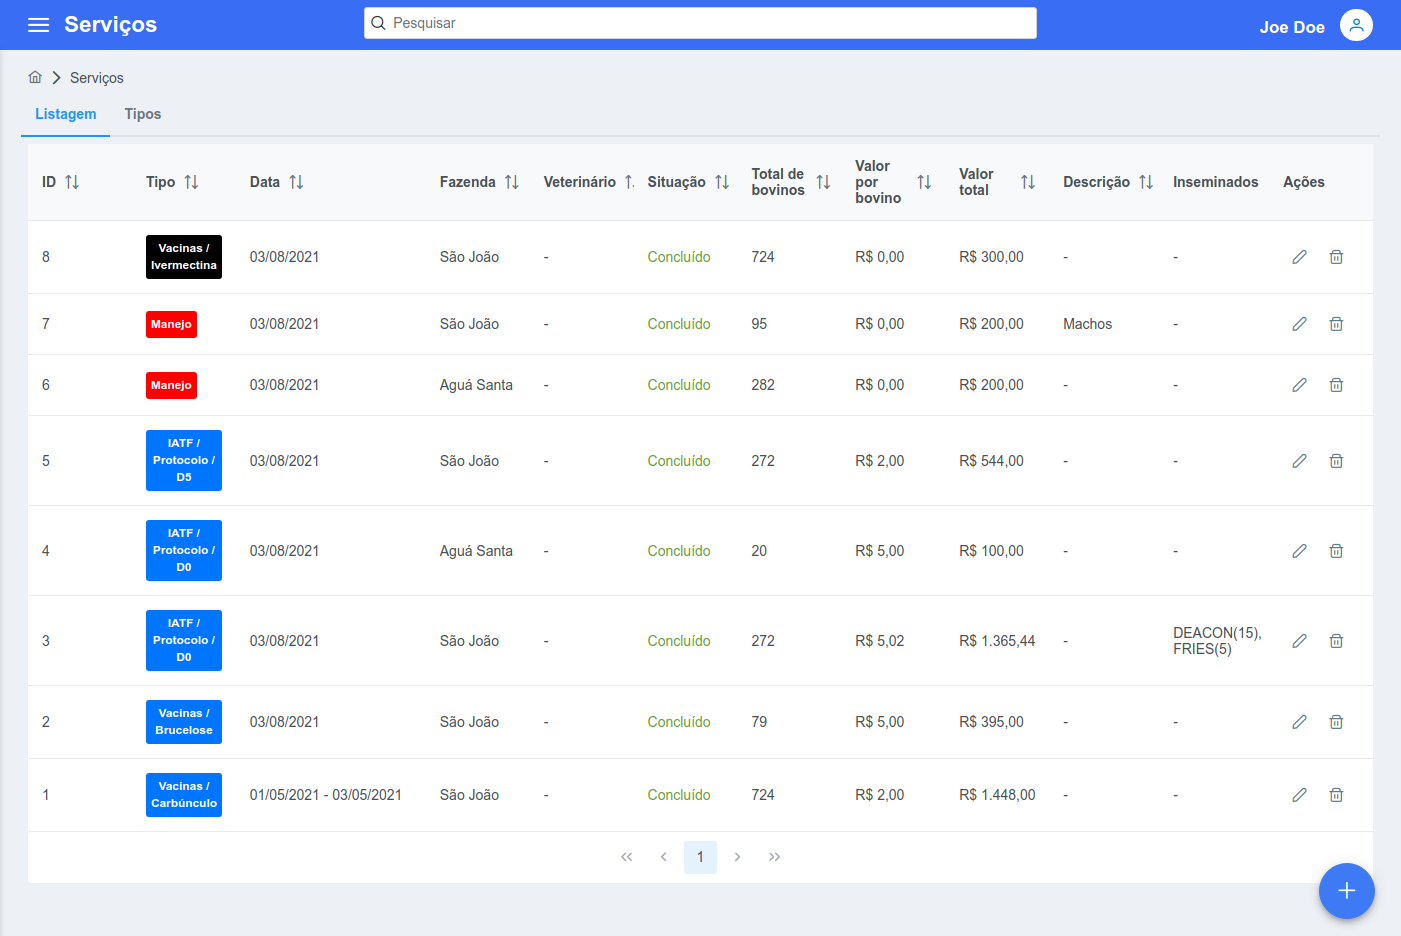The width and height of the screenshot is (1401, 936).
Task: Open the hamburger navigation menu
Action: 38,25
